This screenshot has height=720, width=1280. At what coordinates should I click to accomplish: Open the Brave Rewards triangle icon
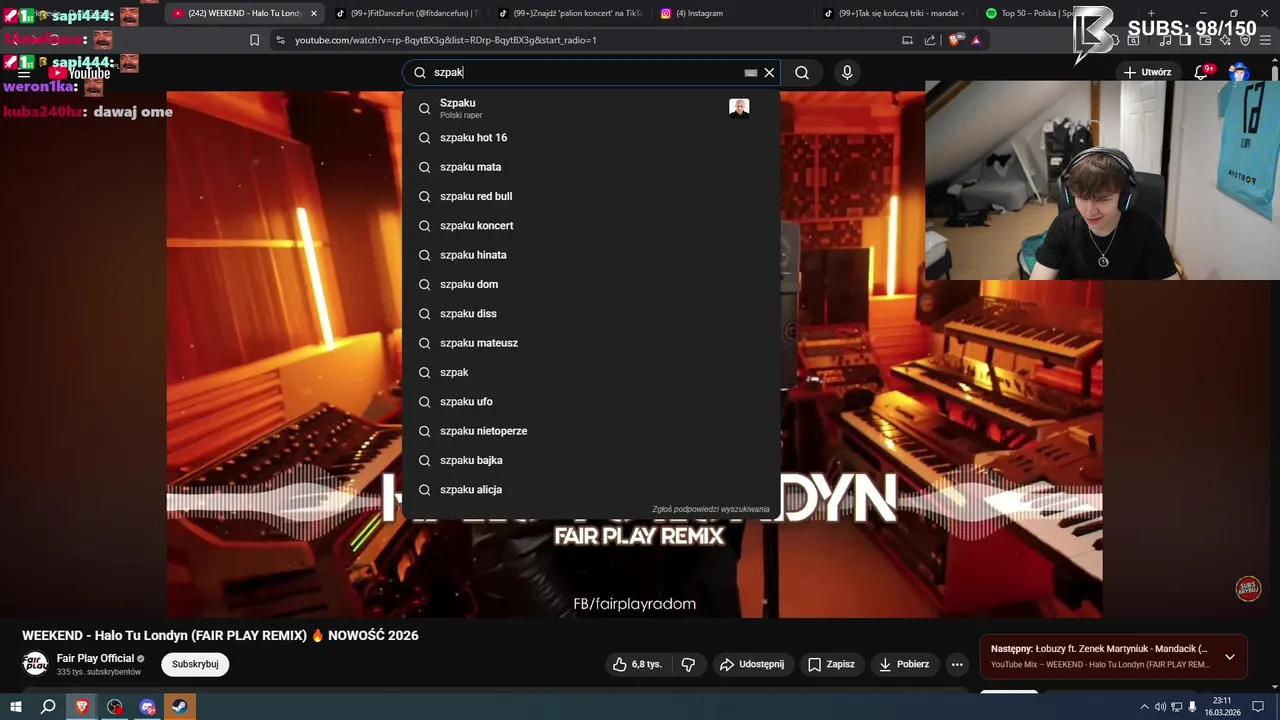(976, 40)
